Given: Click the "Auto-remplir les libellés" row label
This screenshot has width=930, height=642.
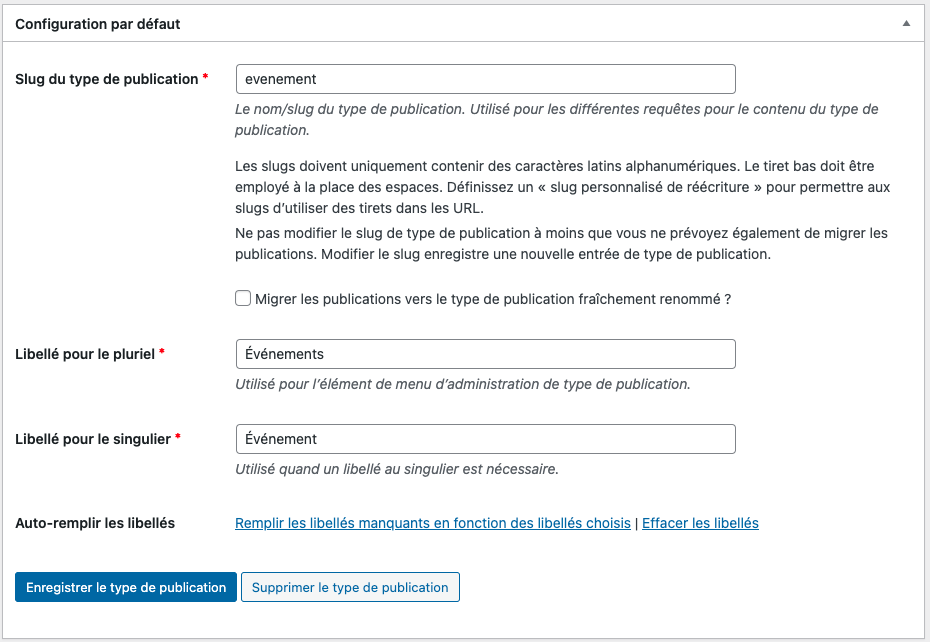Looking at the screenshot, I should pyautogui.click(x=95, y=523).
